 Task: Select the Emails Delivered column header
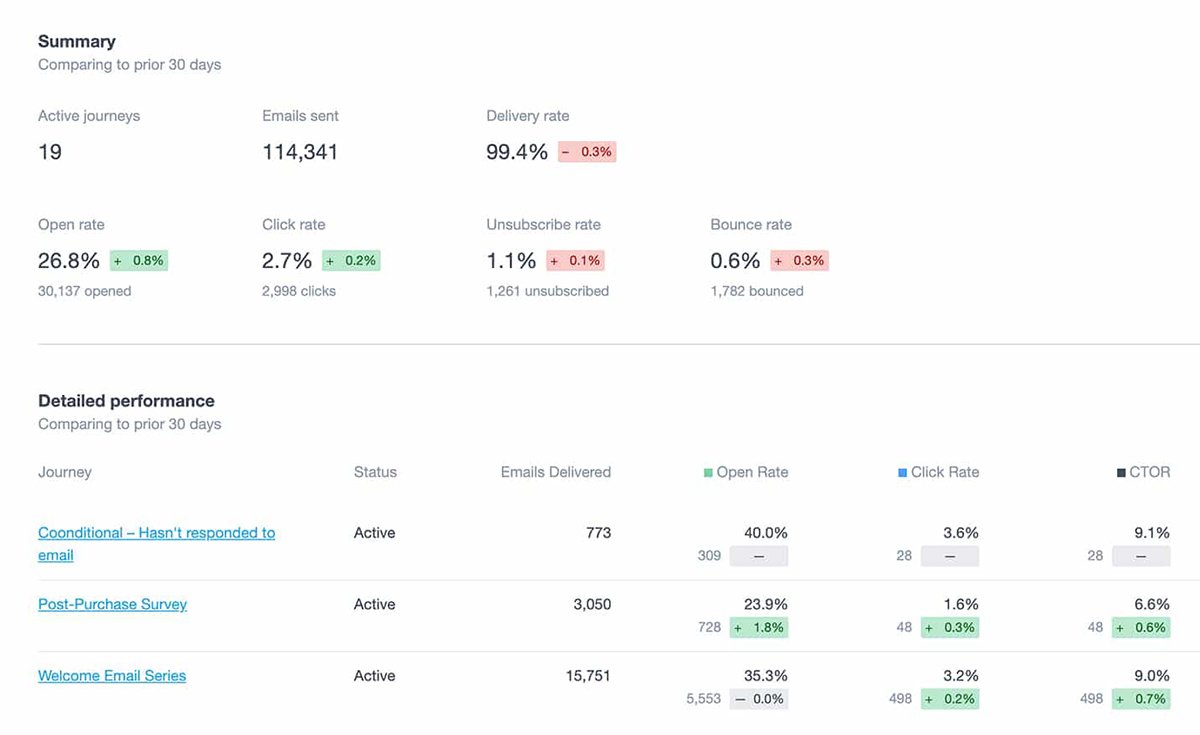click(x=555, y=472)
